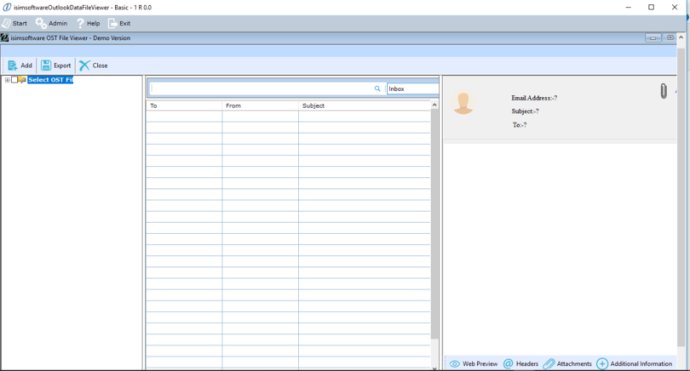Click the Export toolbar button

56,66
